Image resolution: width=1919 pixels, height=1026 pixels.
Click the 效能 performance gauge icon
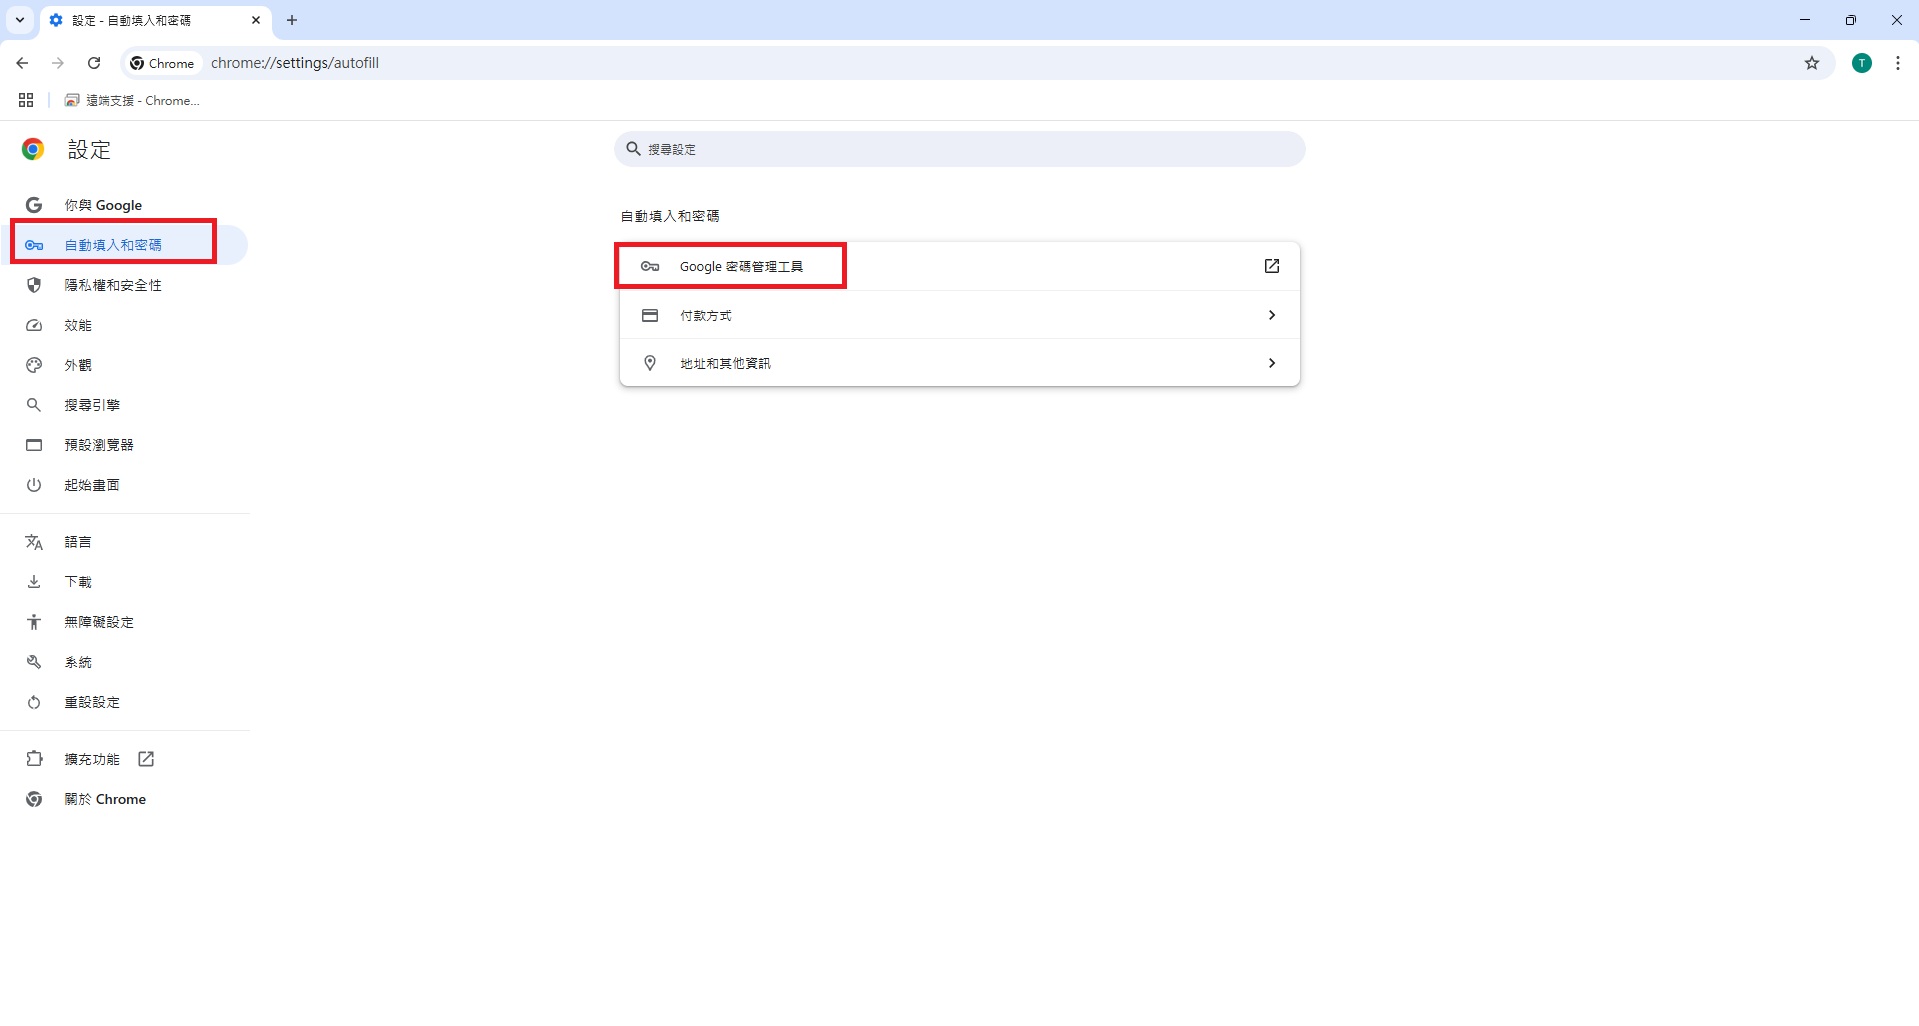34,324
